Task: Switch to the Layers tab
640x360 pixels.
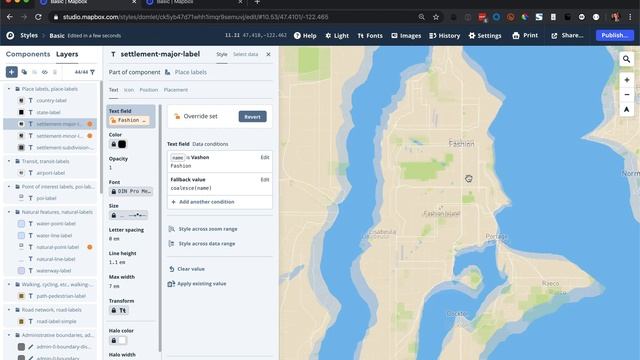Action: [67, 54]
